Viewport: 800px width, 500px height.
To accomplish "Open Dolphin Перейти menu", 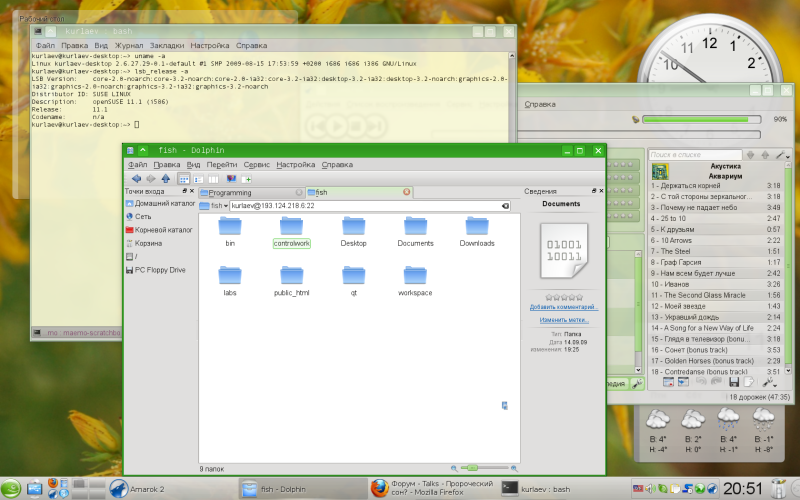I will (x=221, y=165).
